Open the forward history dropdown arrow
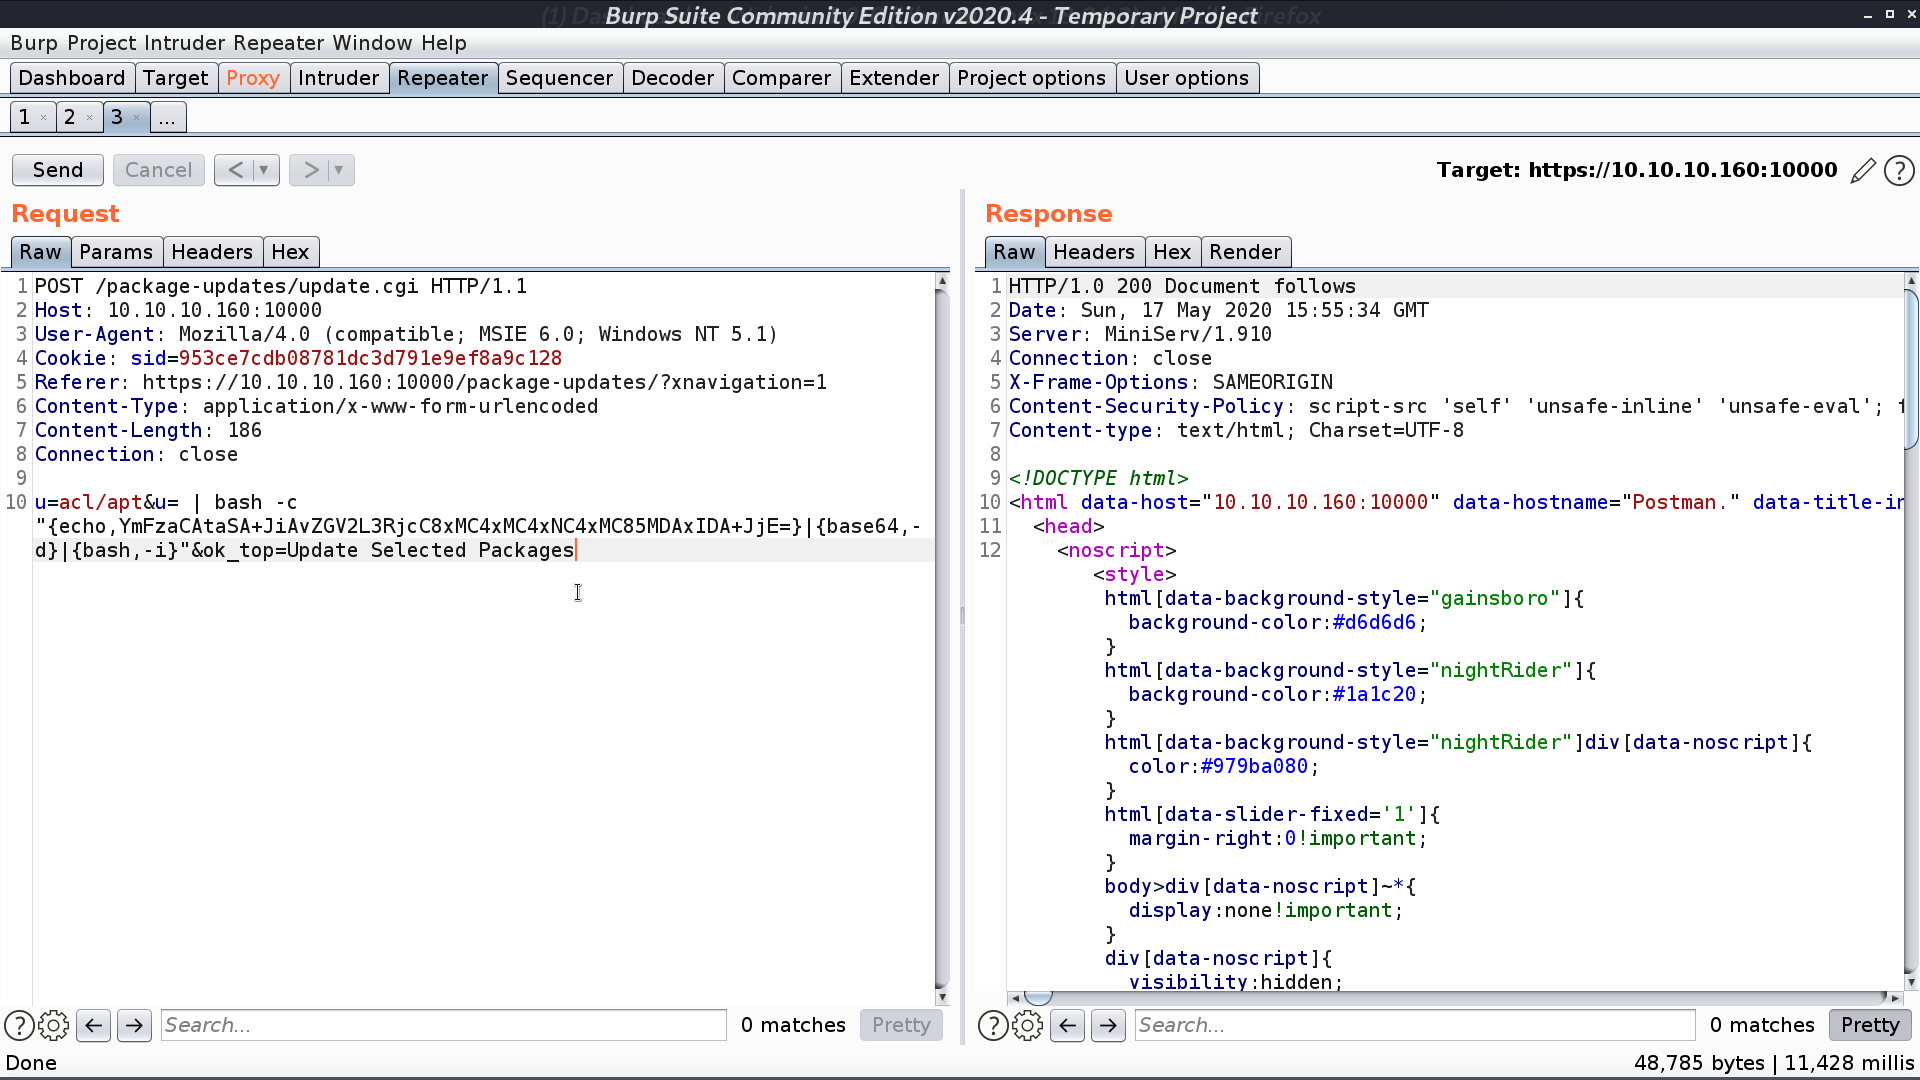1920x1080 pixels. (339, 170)
